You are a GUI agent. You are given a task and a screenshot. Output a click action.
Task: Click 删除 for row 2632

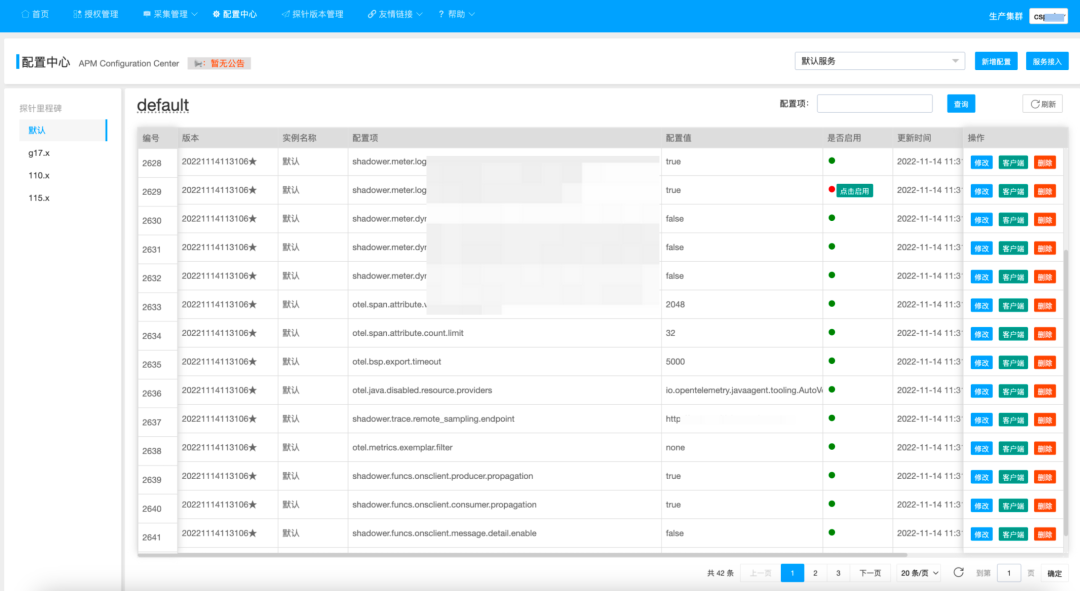click(x=1045, y=277)
